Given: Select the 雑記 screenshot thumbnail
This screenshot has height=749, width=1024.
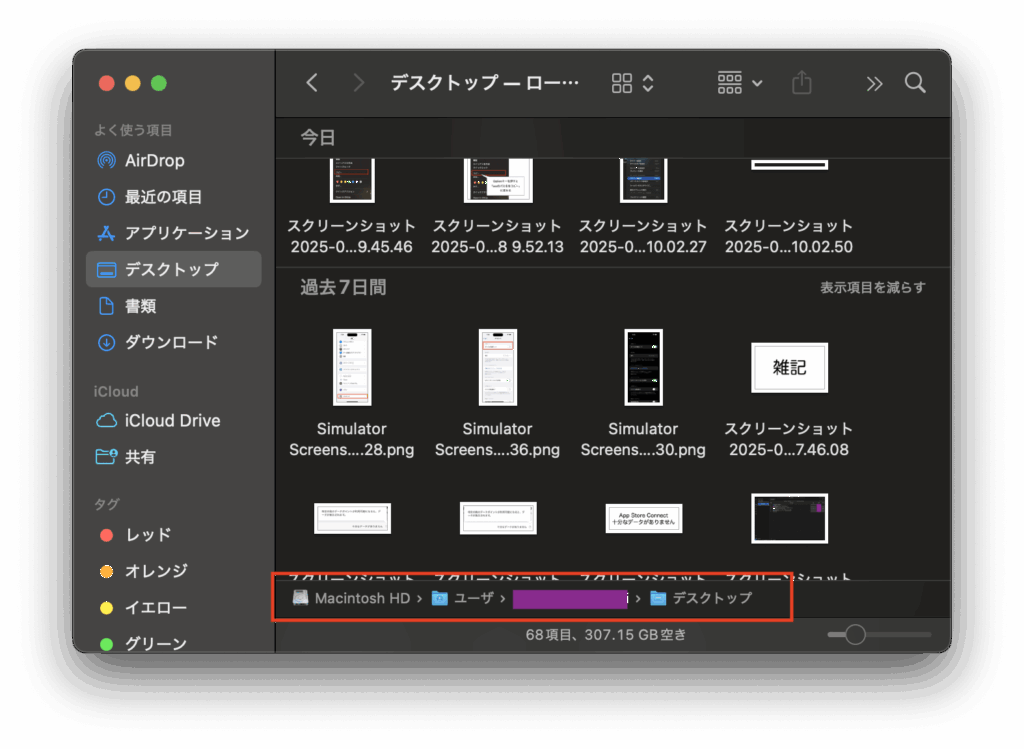Looking at the screenshot, I should [790, 368].
